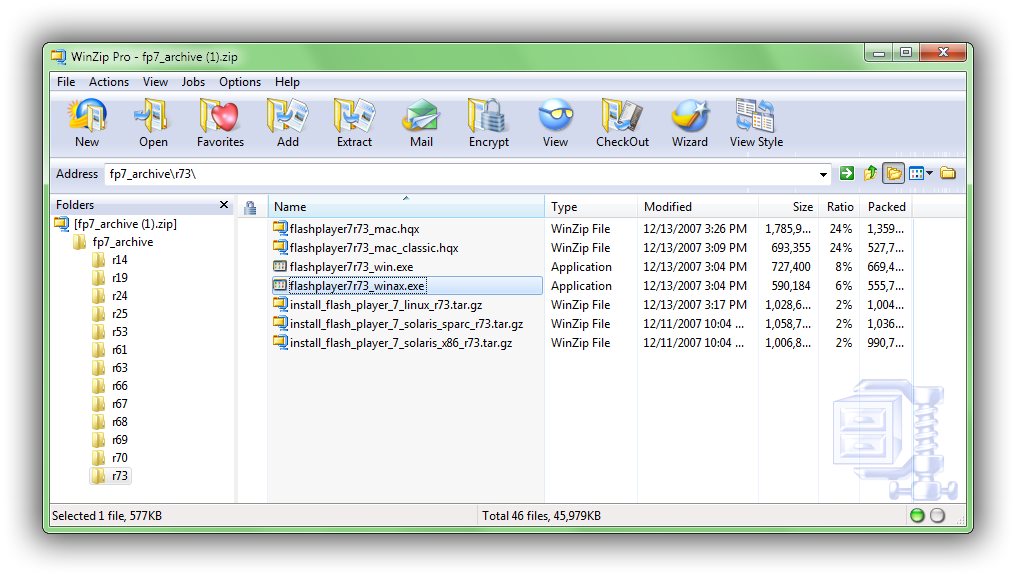Select install_flash_player_7_linux_r73.tar.gz
1016x576 pixels.
coord(386,305)
